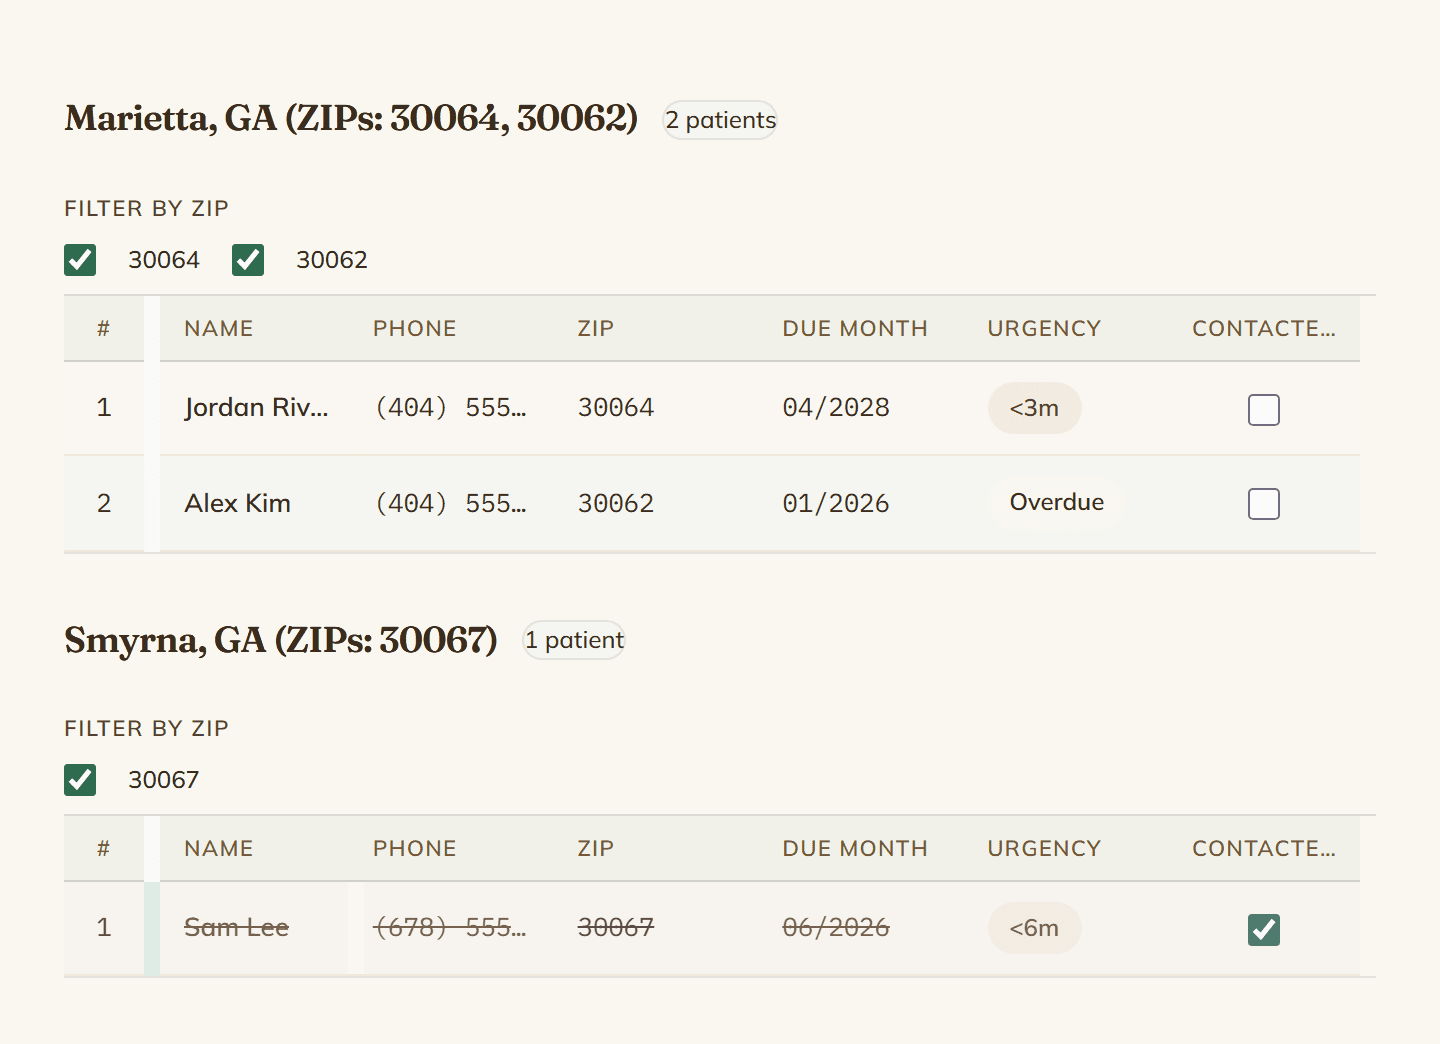The width and height of the screenshot is (1440, 1044).
Task: Select the patient name "Jordan Riv..."
Action: point(256,408)
